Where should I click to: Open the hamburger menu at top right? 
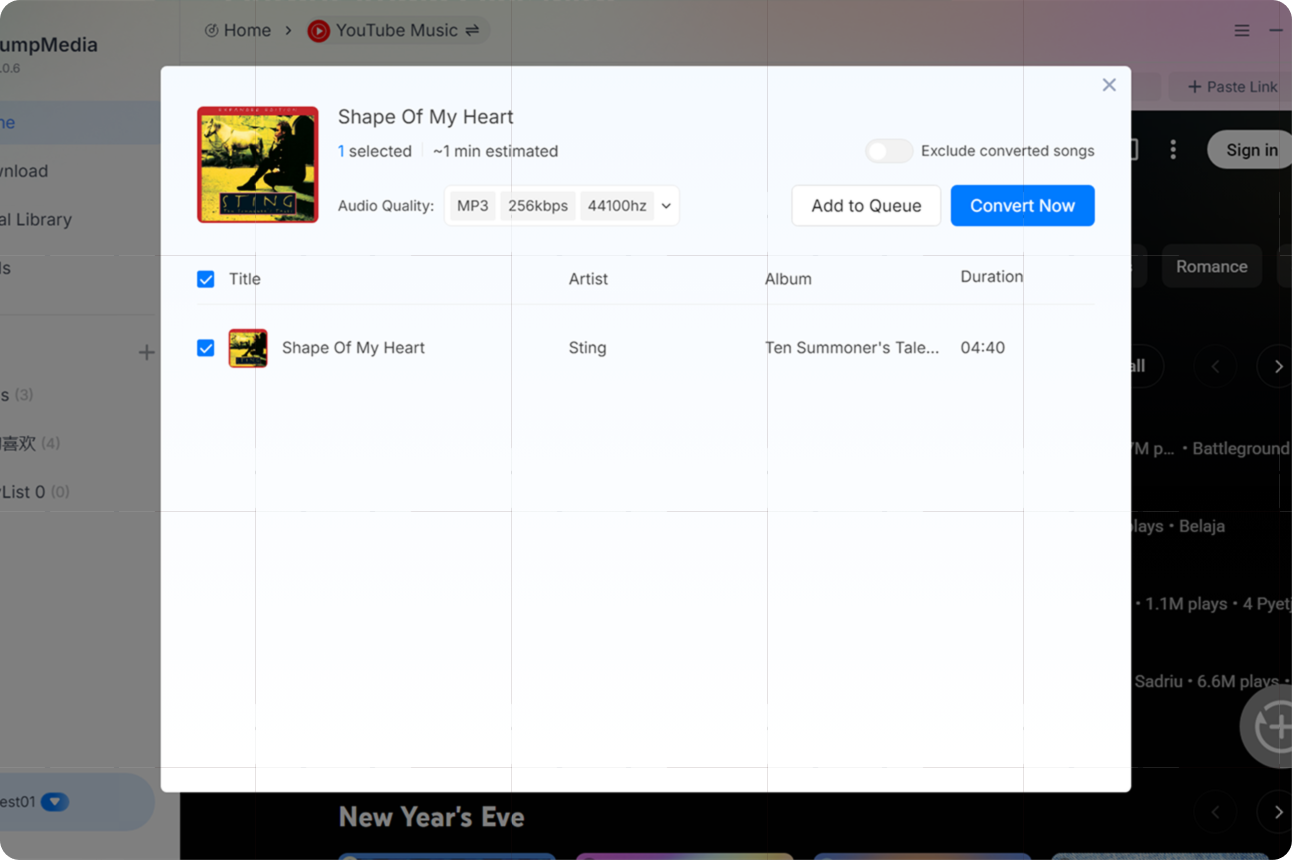(1242, 30)
